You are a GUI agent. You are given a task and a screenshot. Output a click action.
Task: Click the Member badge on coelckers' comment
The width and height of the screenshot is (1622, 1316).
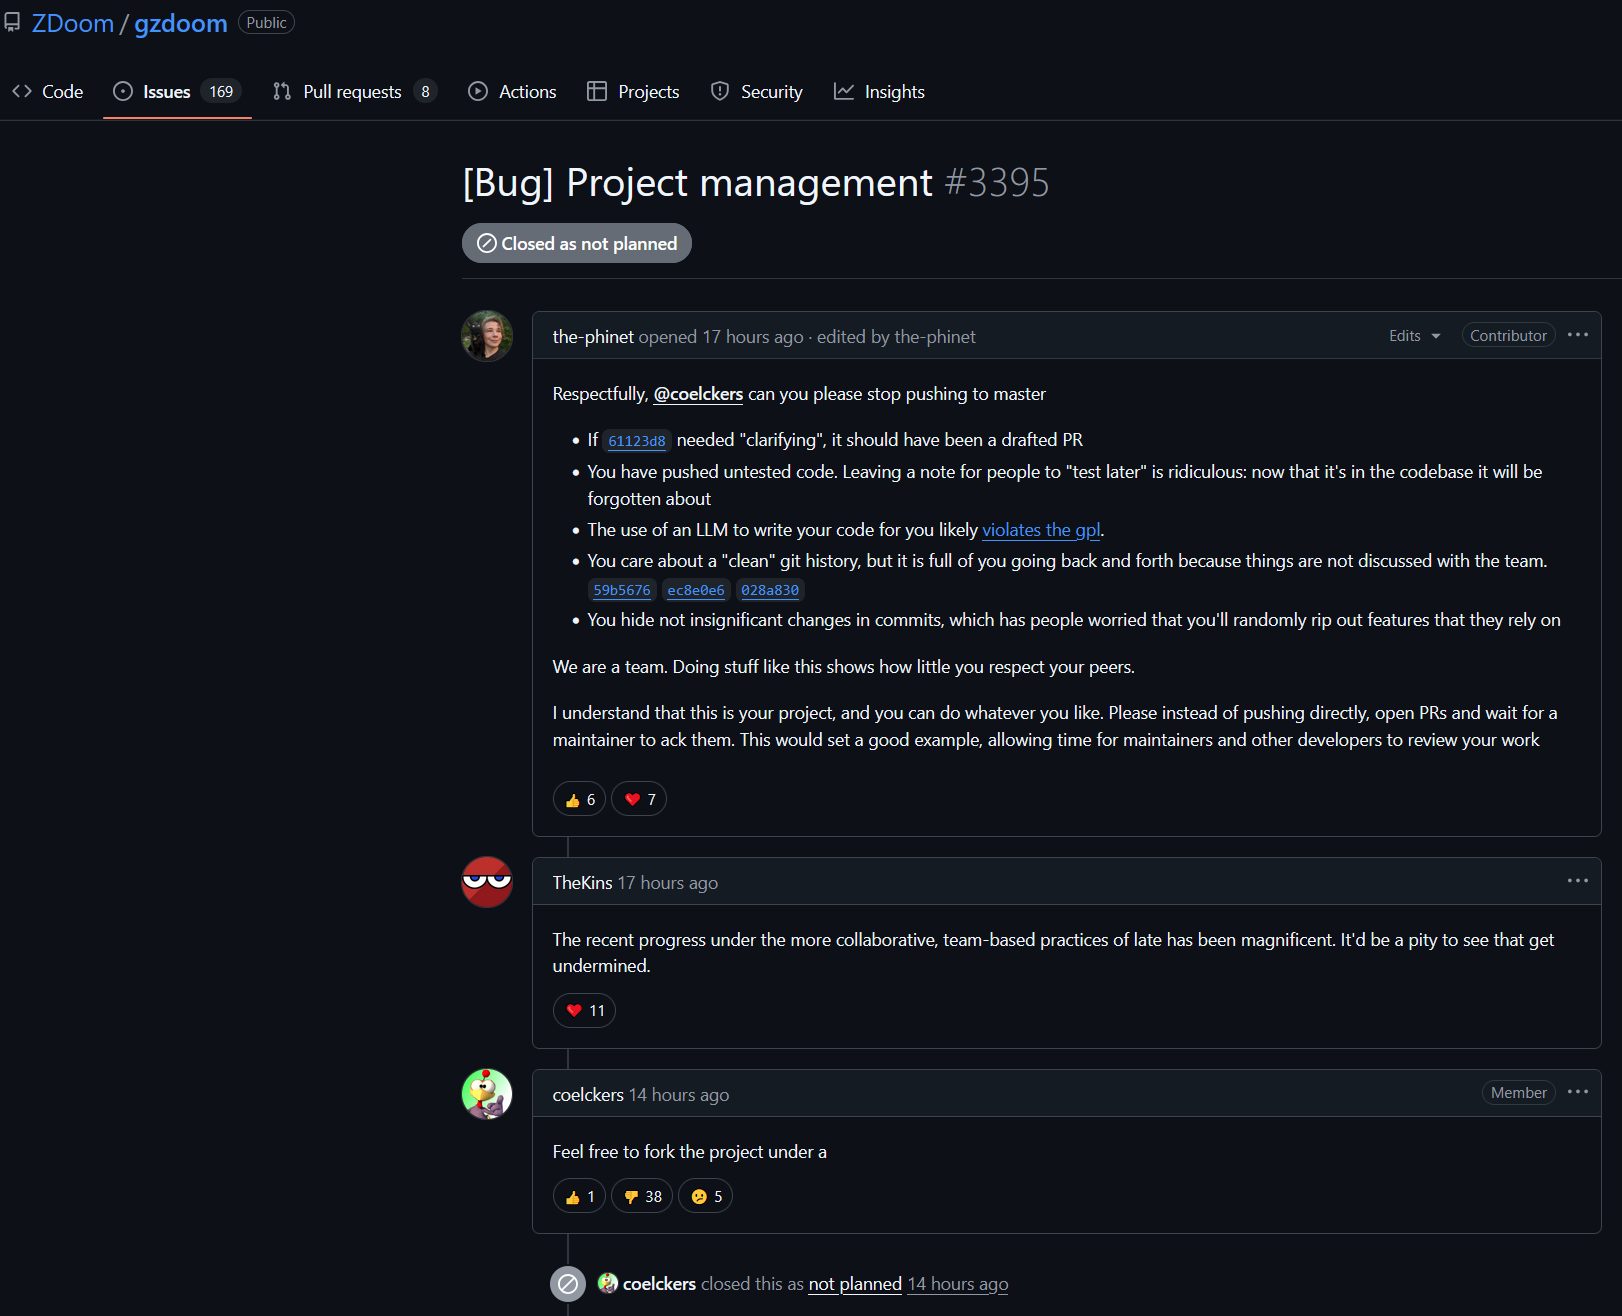(1518, 1093)
